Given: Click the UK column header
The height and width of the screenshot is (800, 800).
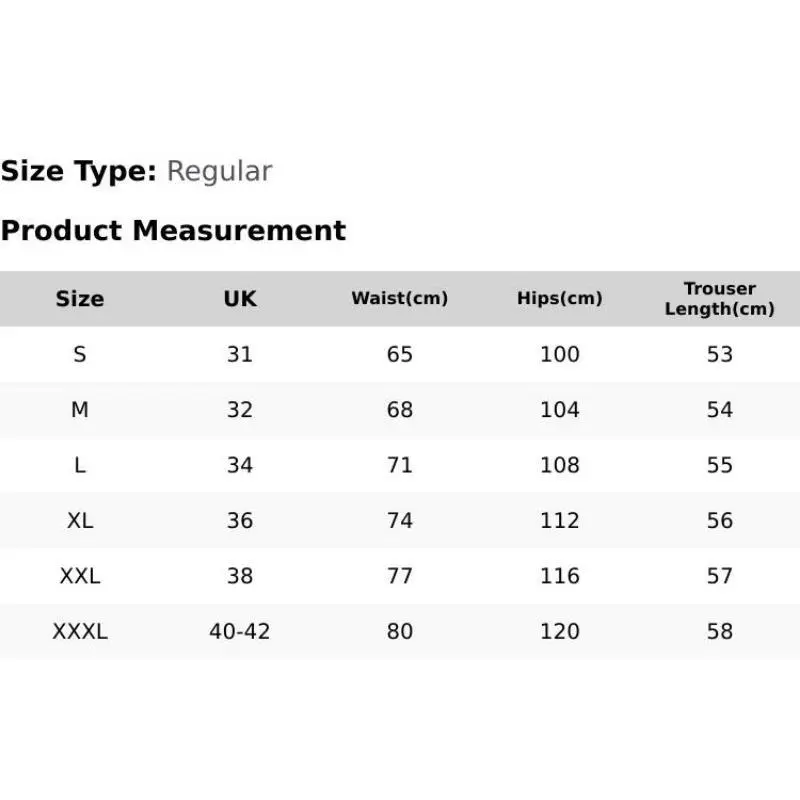Looking at the screenshot, I should (240, 298).
